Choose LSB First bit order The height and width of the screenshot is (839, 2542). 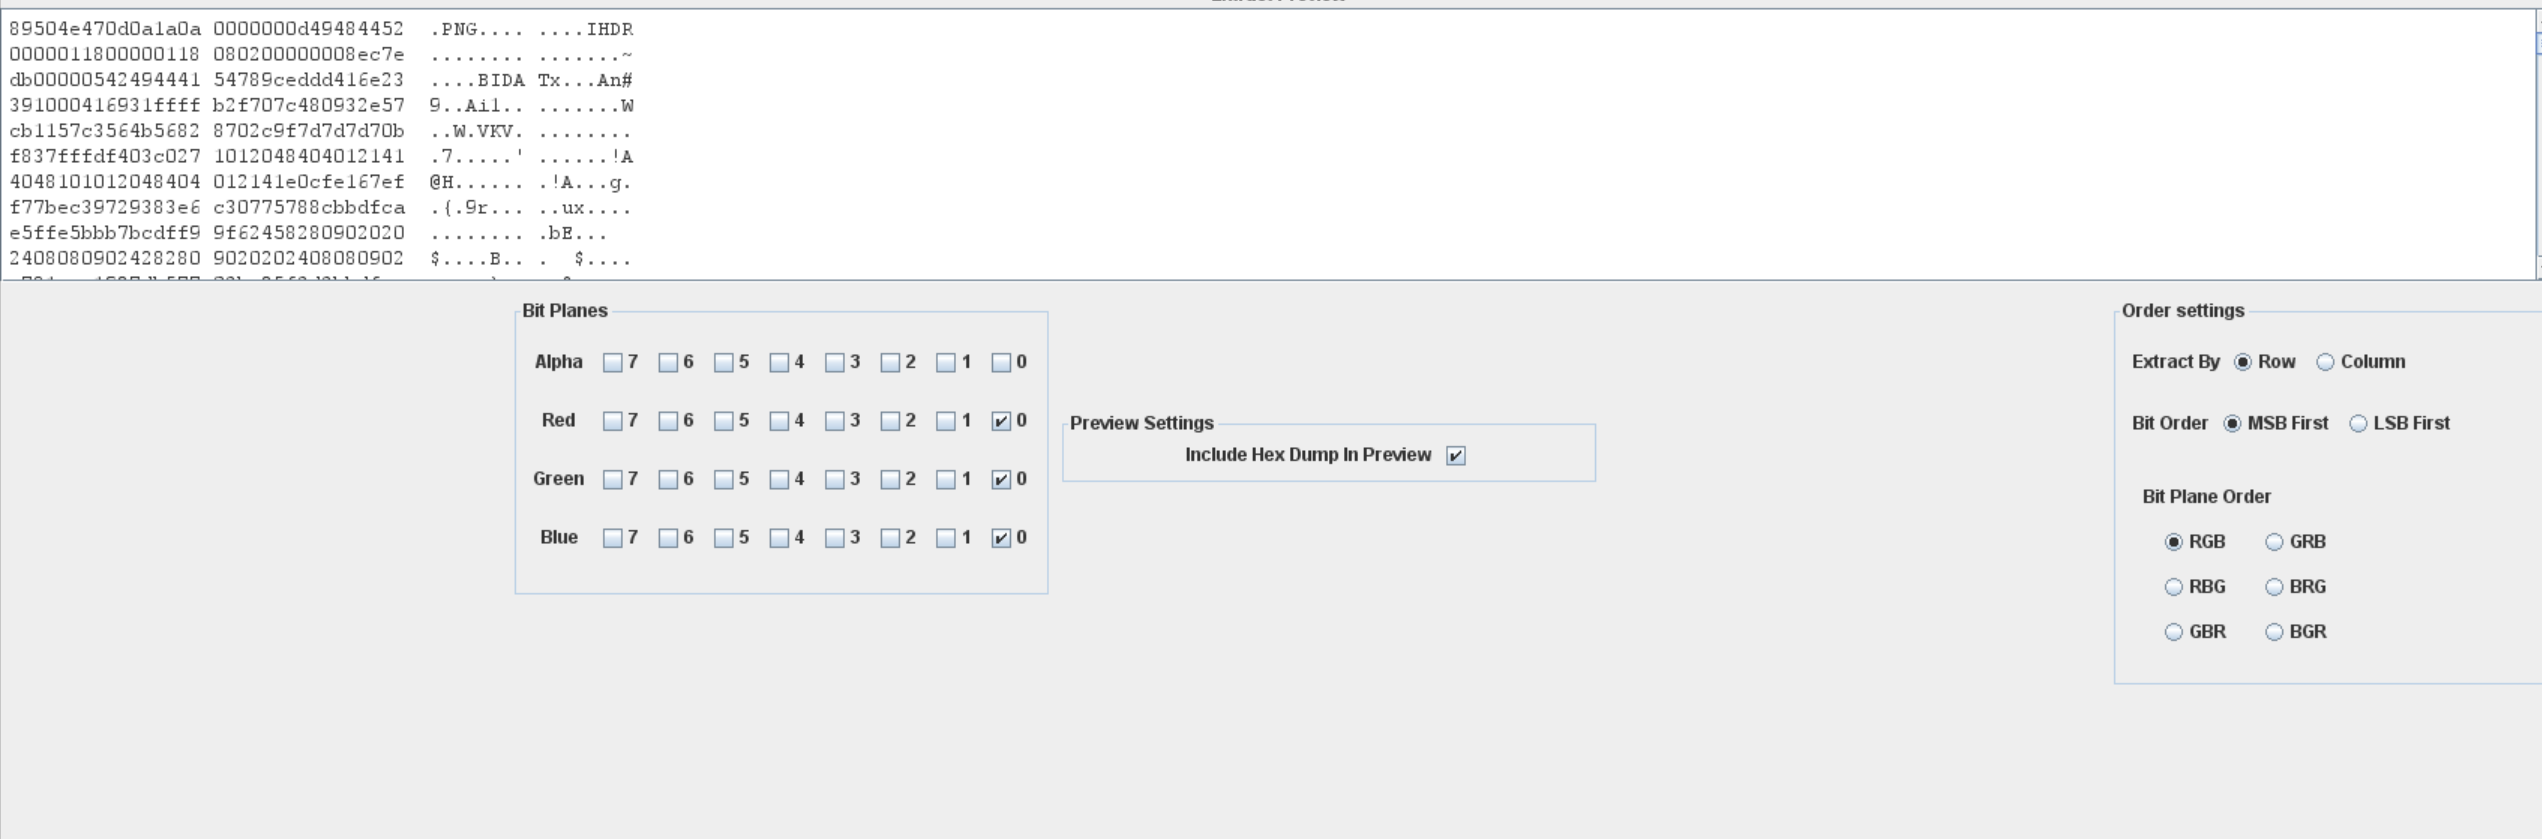pos(2399,423)
